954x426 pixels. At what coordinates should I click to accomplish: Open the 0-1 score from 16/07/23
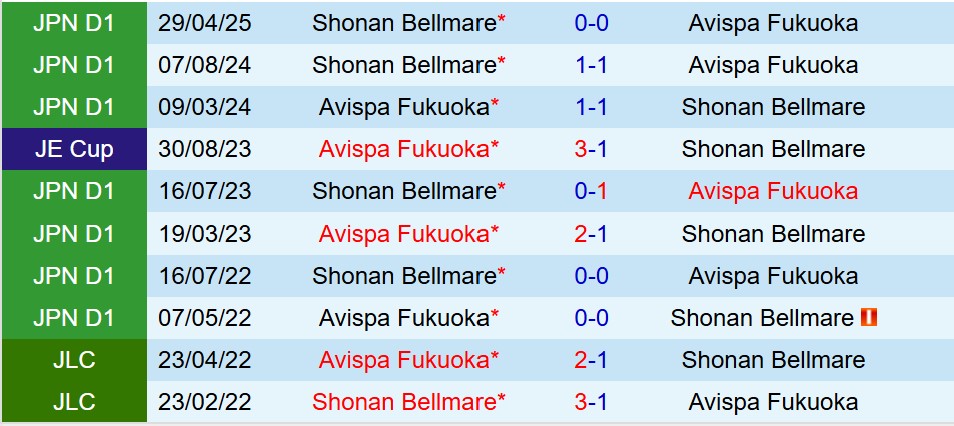(x=594, y=191)
